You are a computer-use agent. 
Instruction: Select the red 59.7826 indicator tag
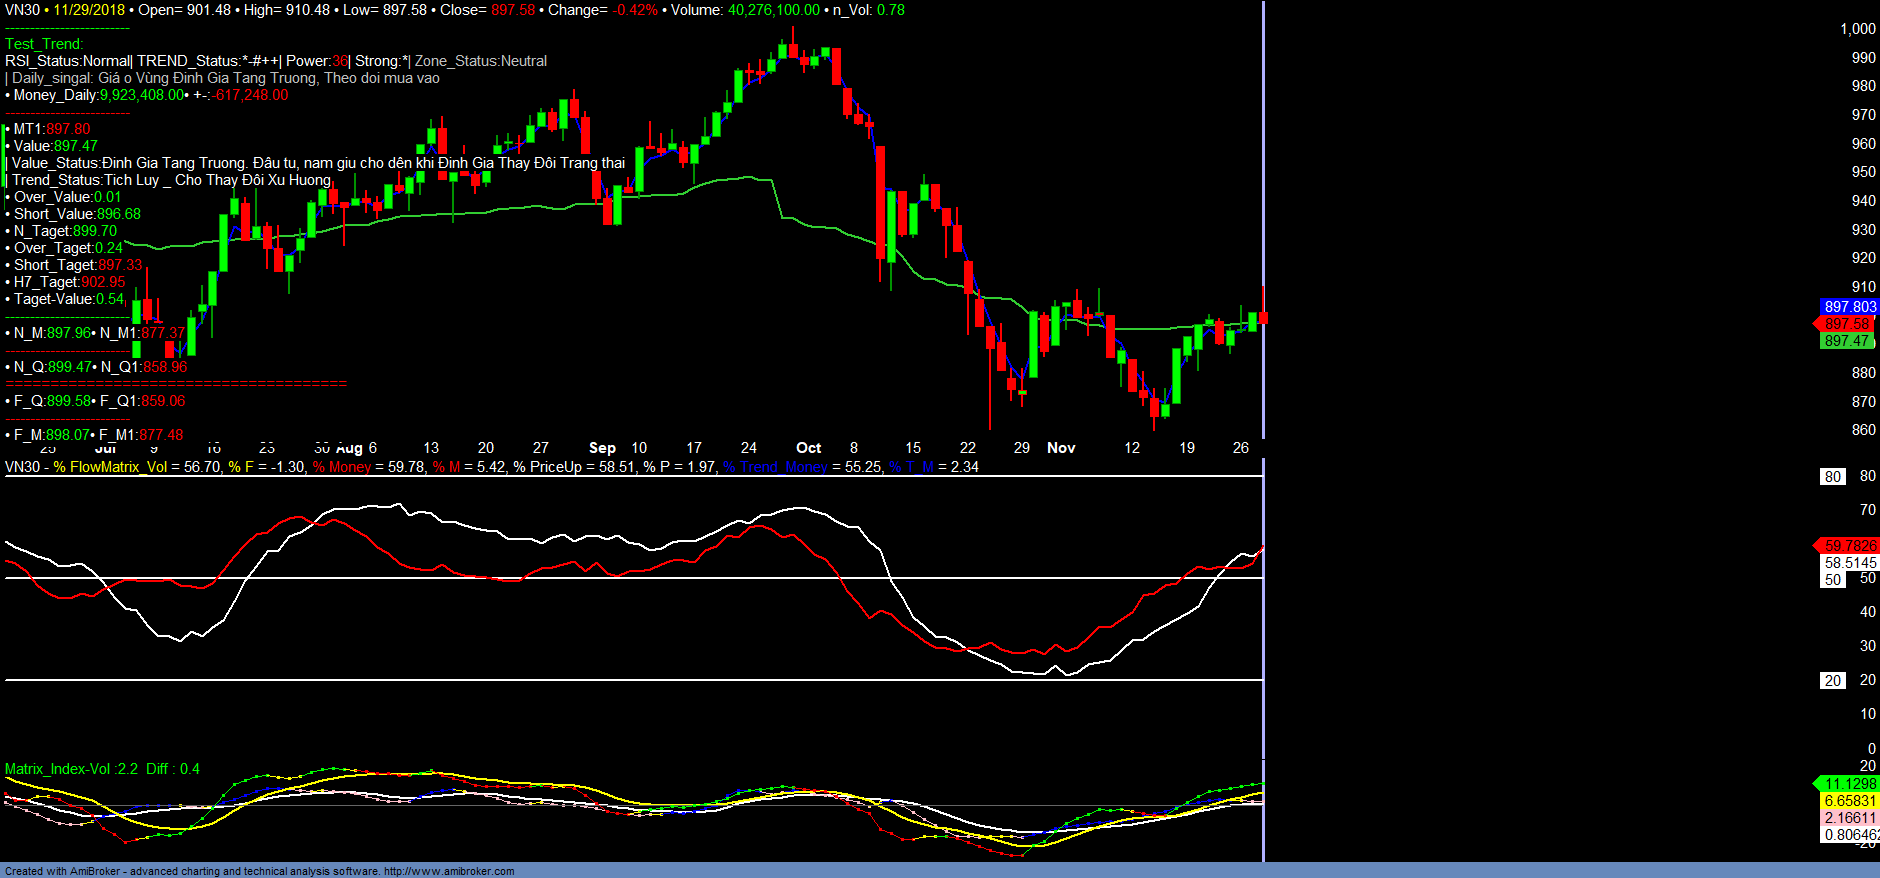[x=1849, y=546]
